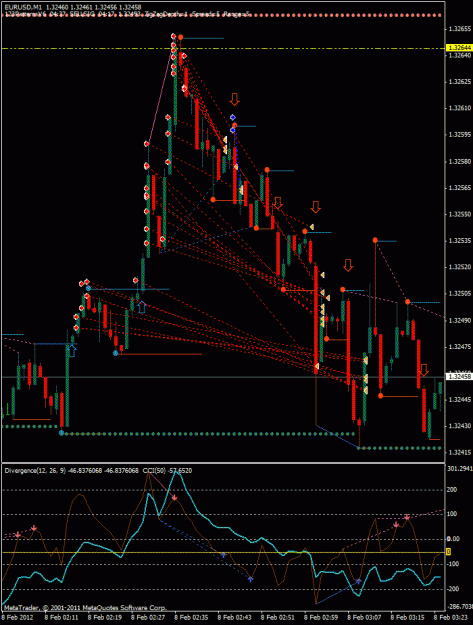Select the orange dot at the 03:09 high near 1.32535
Image resolution: width=473 pixels, height=625 pixels.
pos(375,240)
